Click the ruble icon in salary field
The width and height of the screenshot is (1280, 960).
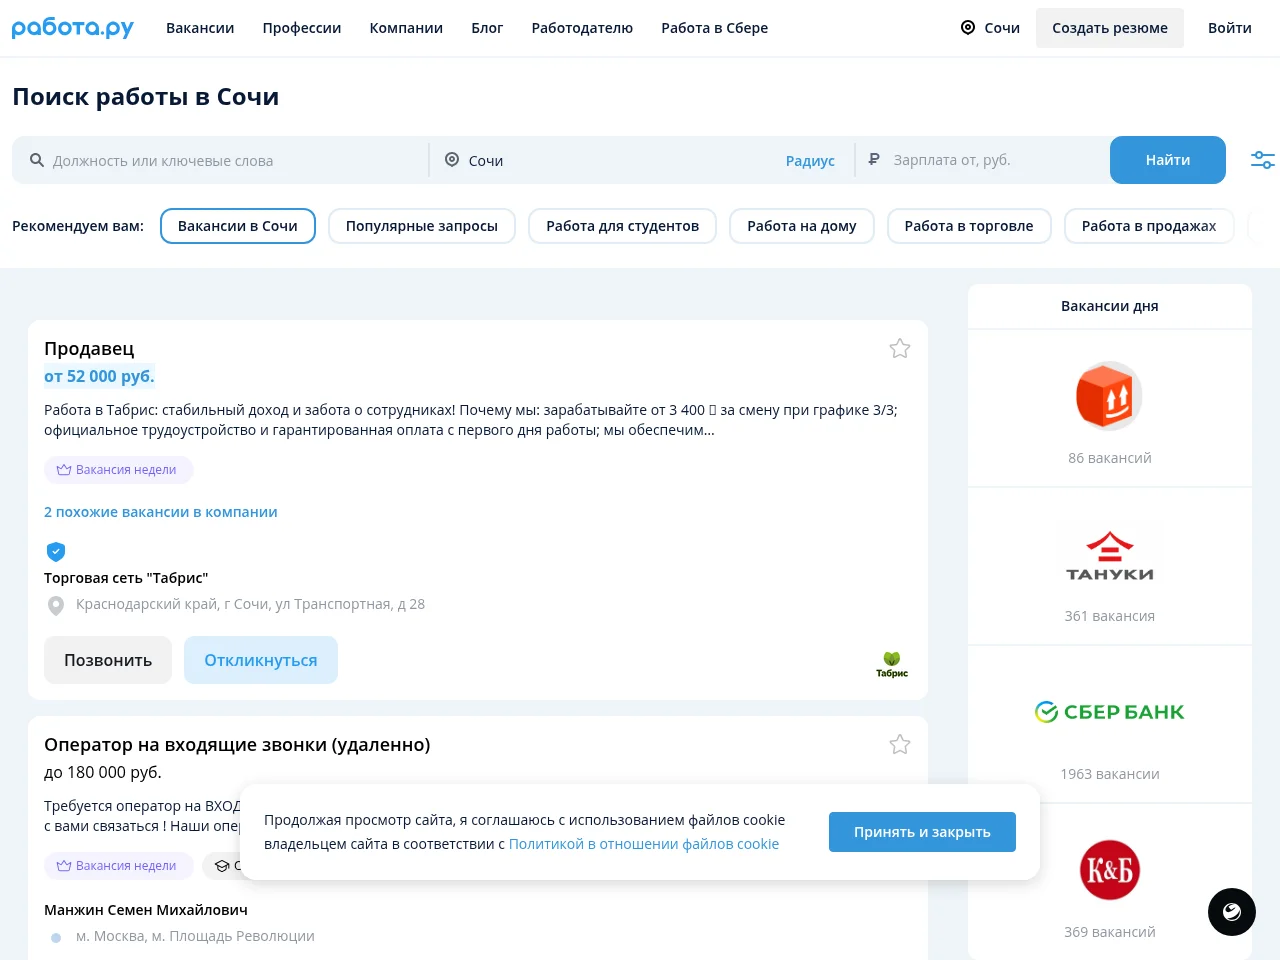coord(874,159)
